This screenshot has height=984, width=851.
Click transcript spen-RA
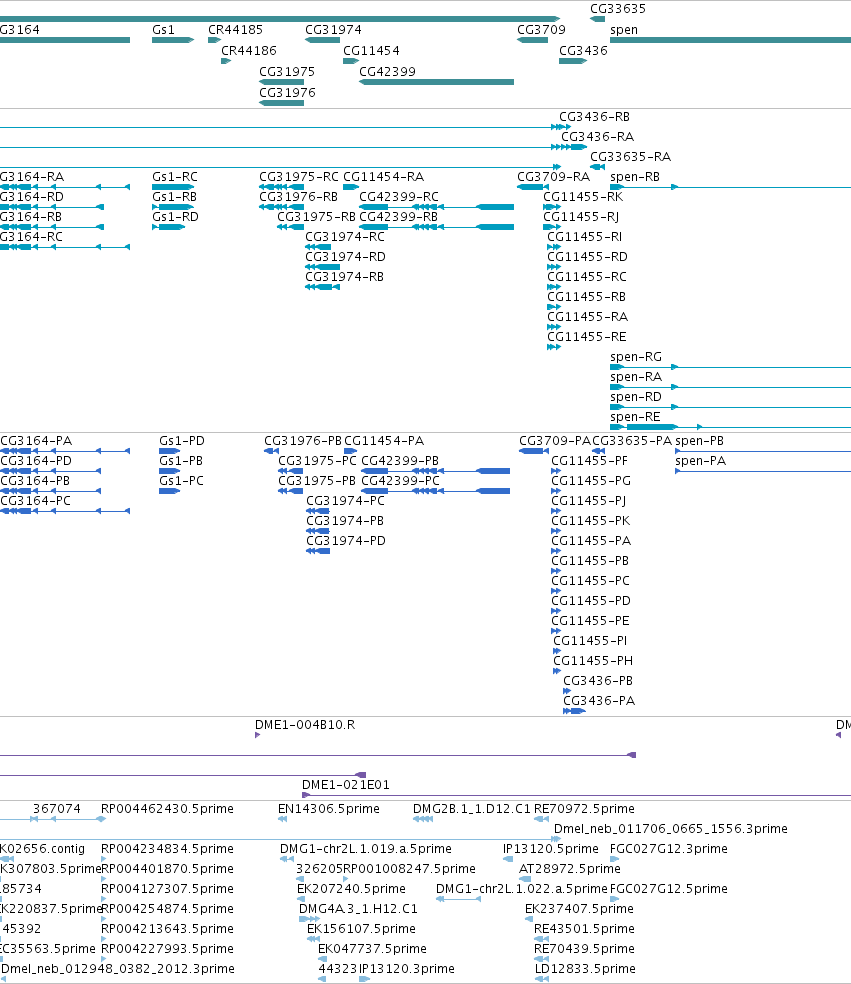[636, 377]
